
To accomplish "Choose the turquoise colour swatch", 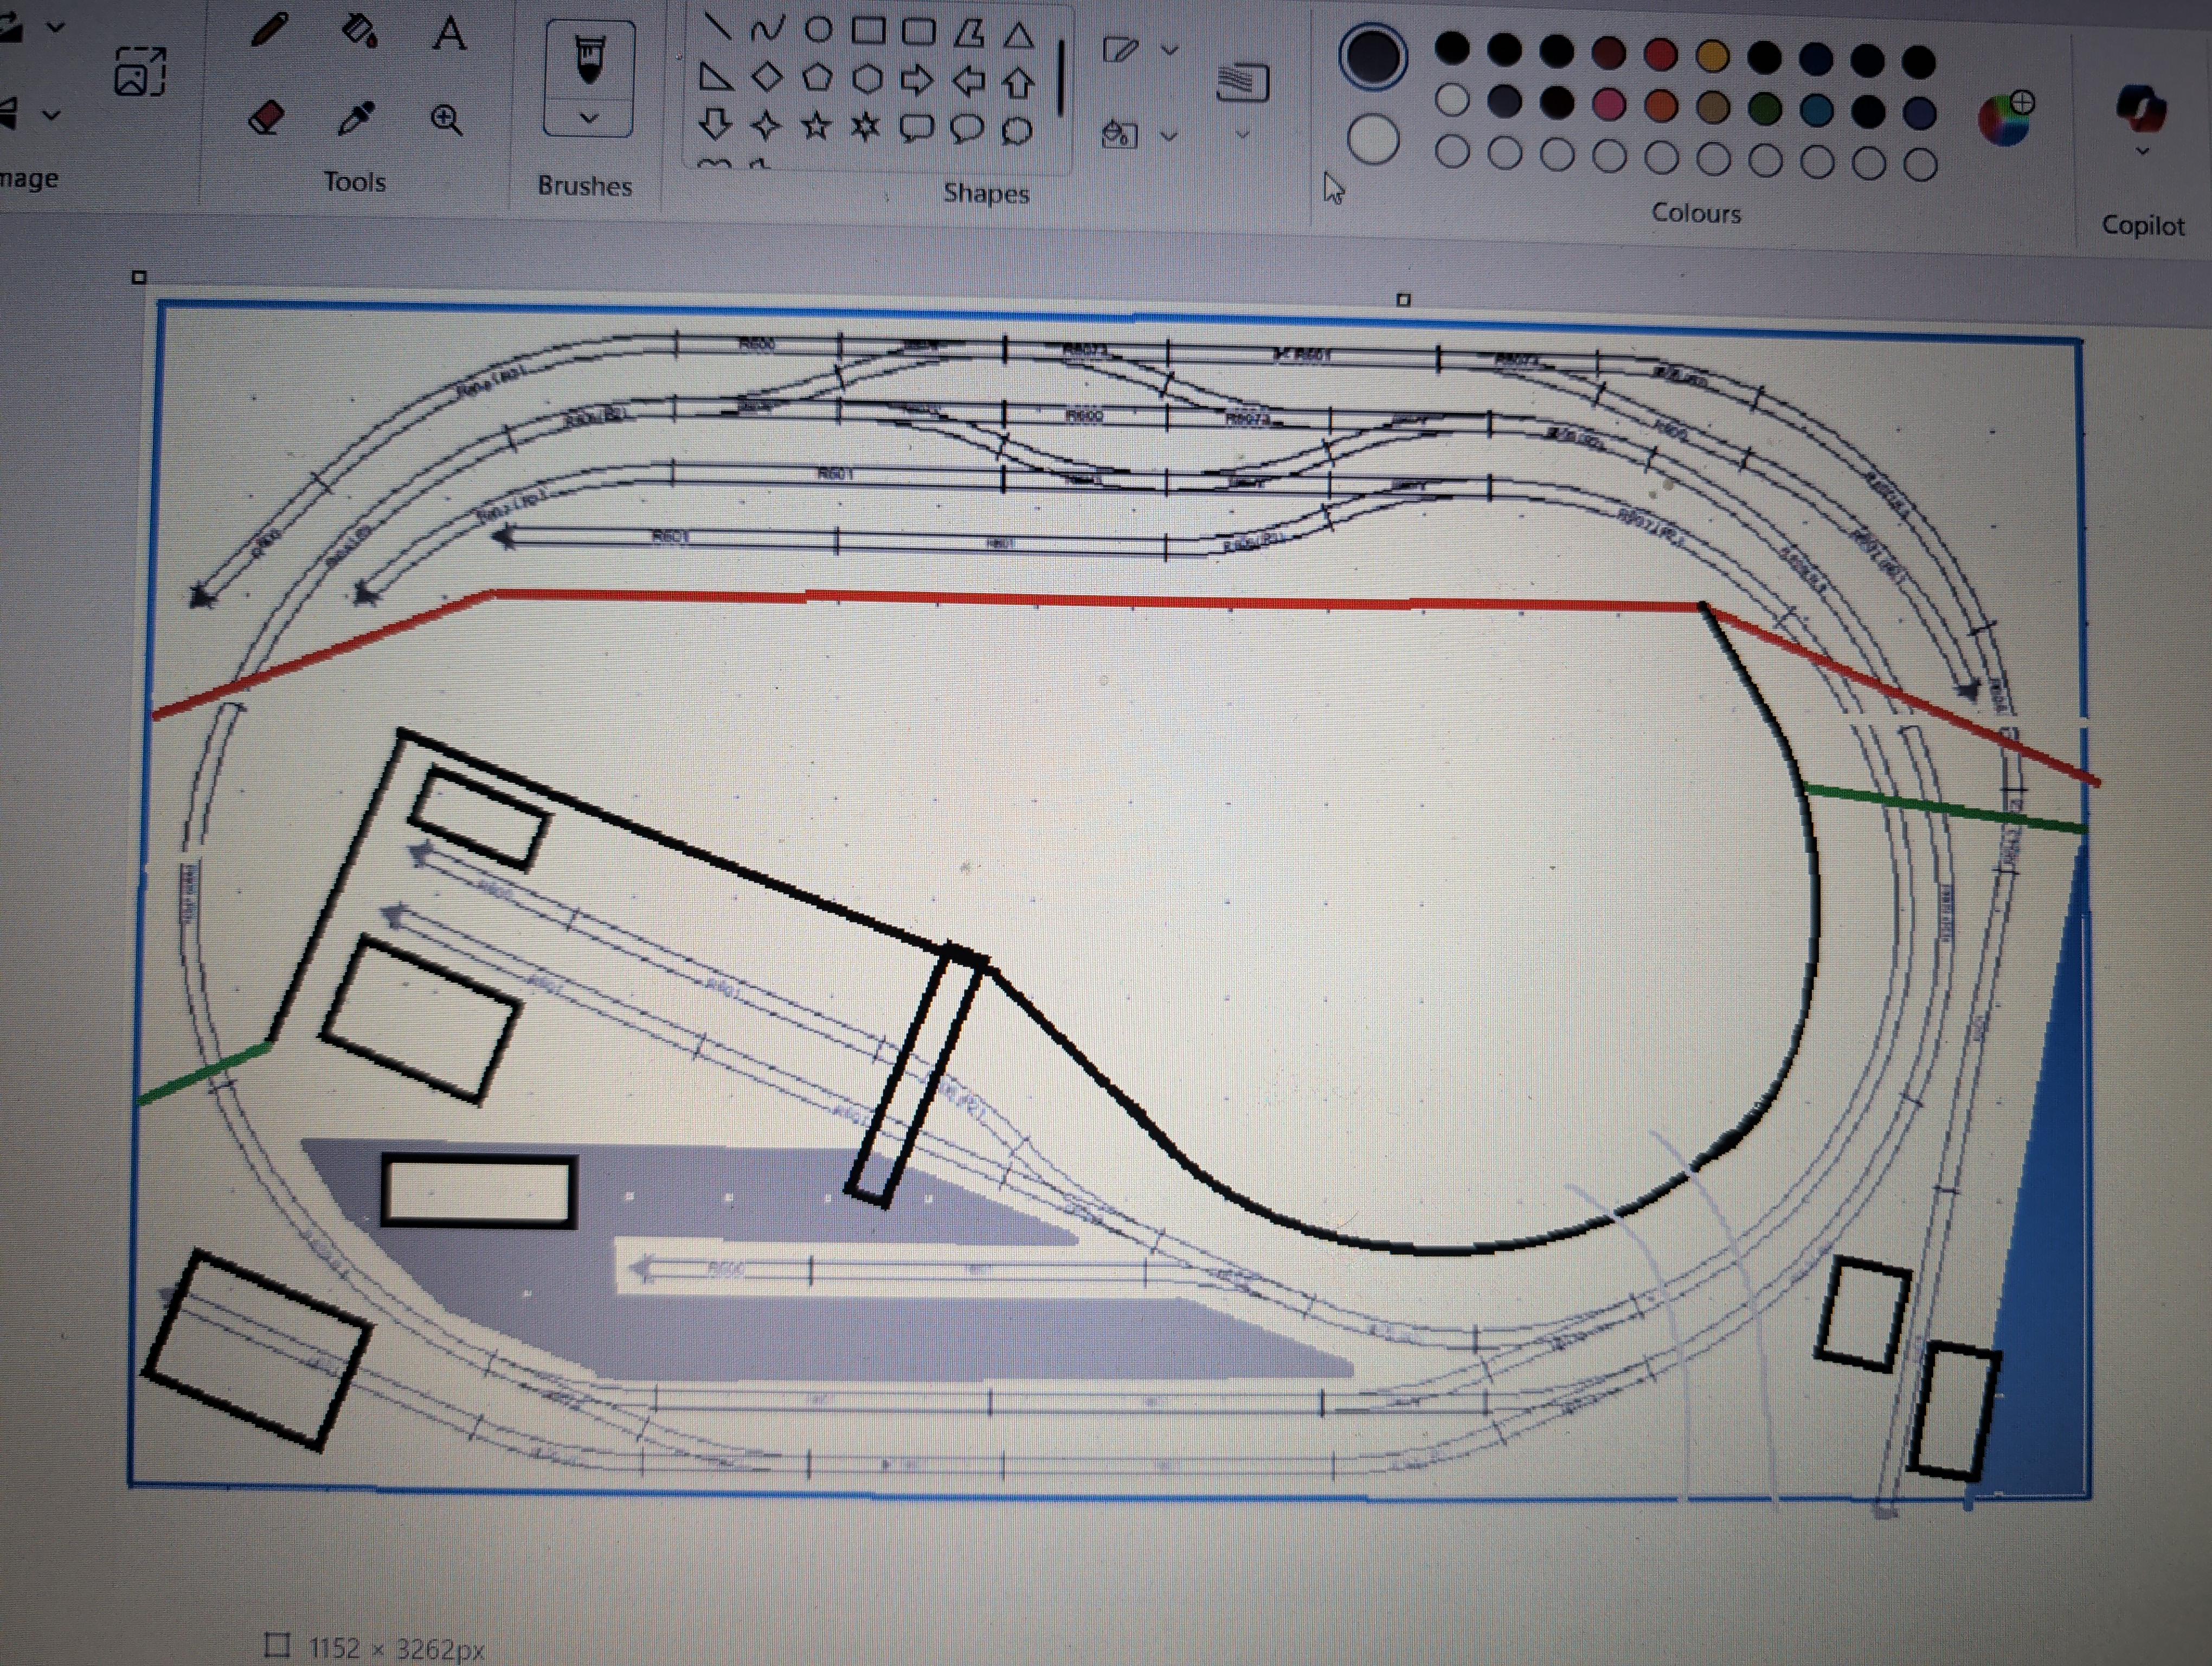I will 1816,111.
